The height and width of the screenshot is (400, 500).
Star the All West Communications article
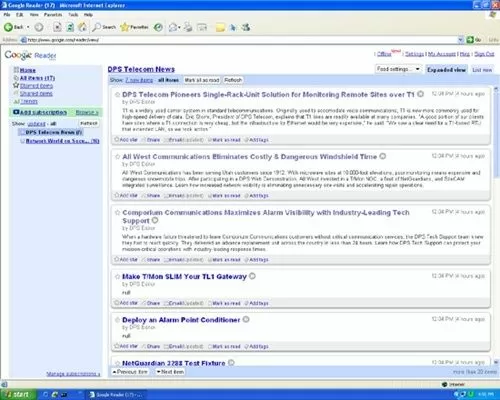pos(117,157)
